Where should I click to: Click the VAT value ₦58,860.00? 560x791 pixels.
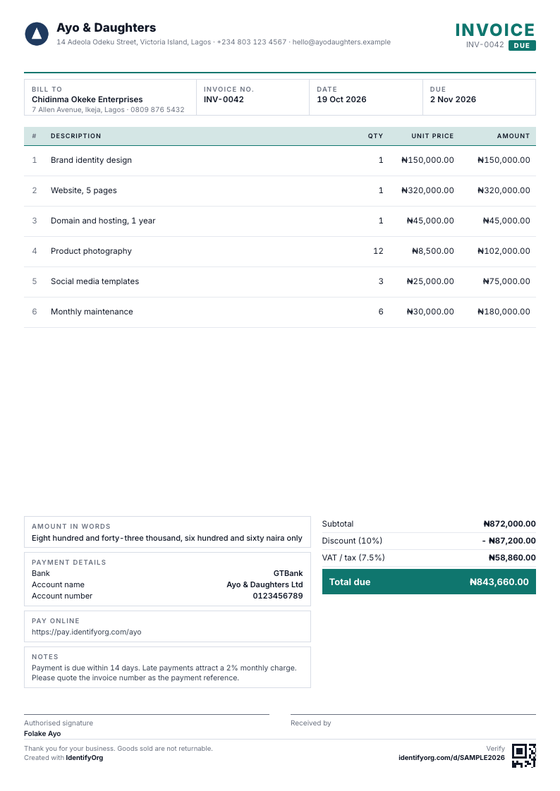[512, 557]
